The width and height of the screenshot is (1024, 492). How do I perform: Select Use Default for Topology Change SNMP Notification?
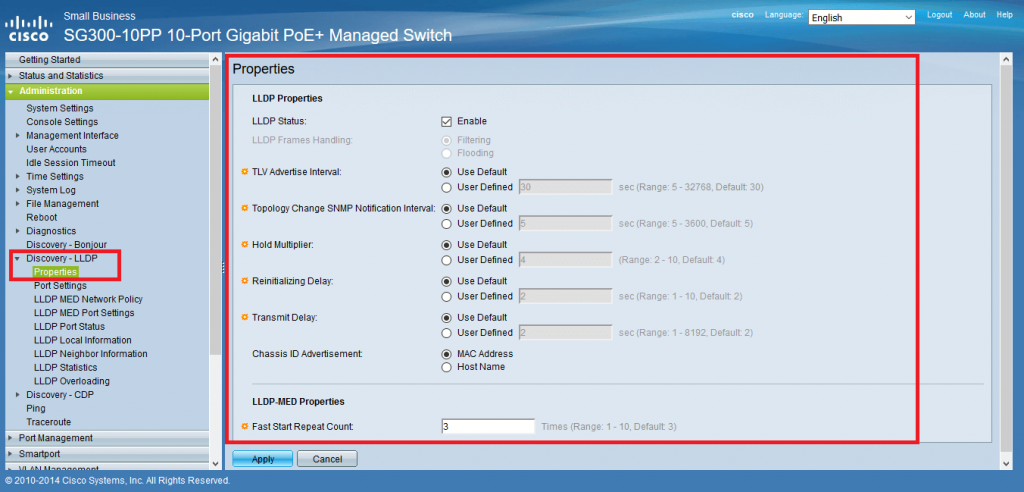click(447, 209)
